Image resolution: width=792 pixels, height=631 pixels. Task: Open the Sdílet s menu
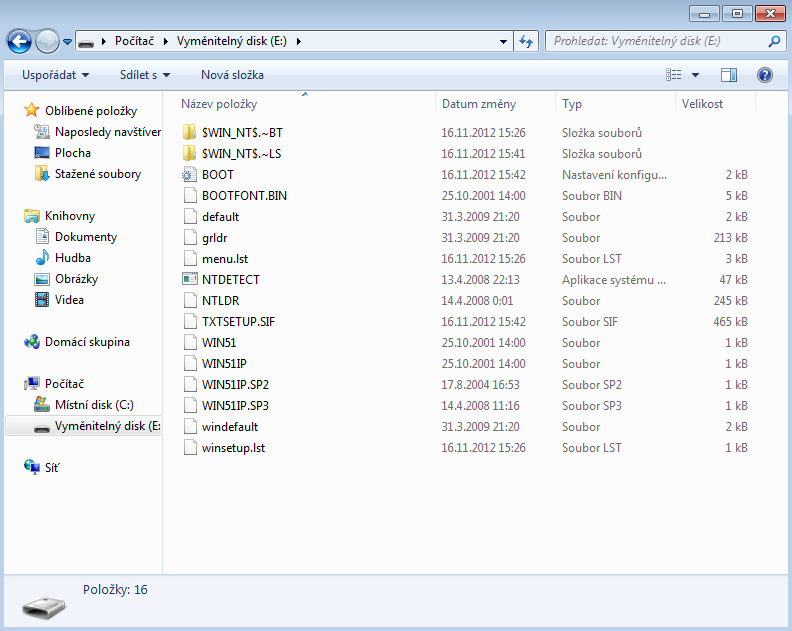(x=145, y=75)
